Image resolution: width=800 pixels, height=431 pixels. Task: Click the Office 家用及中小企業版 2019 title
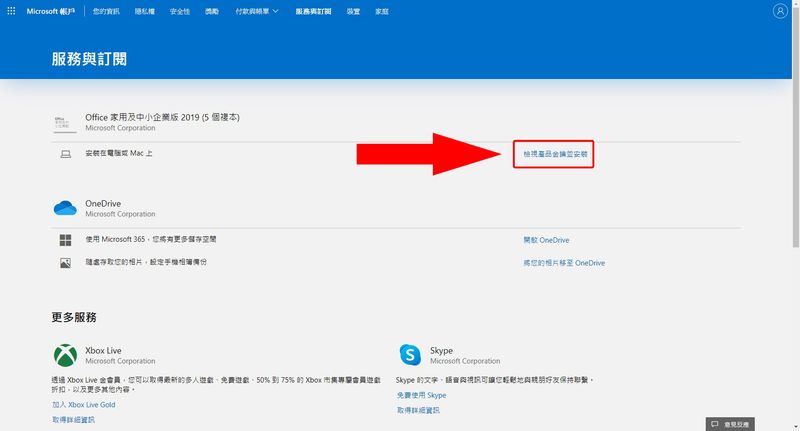pyautogui.click(x=162, y=117)
